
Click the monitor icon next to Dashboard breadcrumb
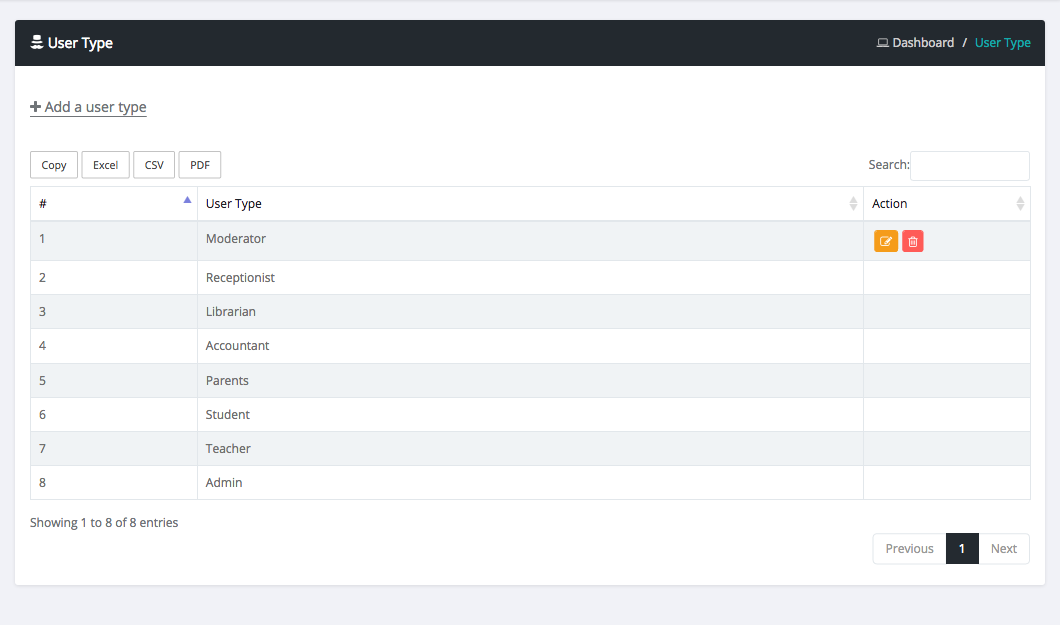click(881, 42)
